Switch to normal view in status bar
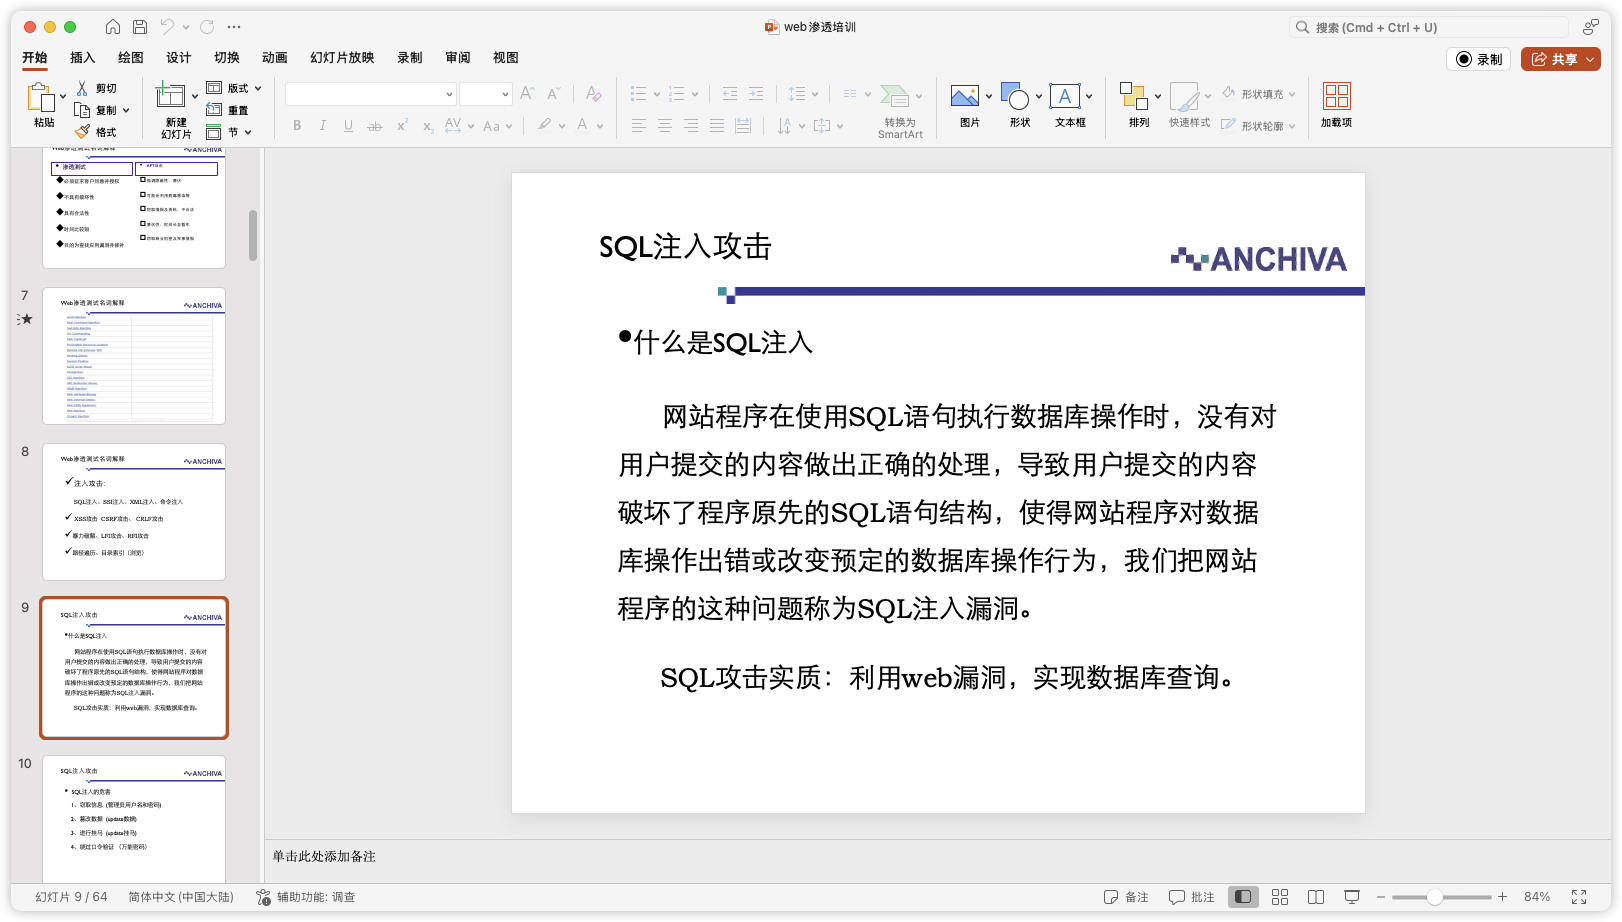1622x922 pixels. pyautogui.click(x=1243, y=897)
